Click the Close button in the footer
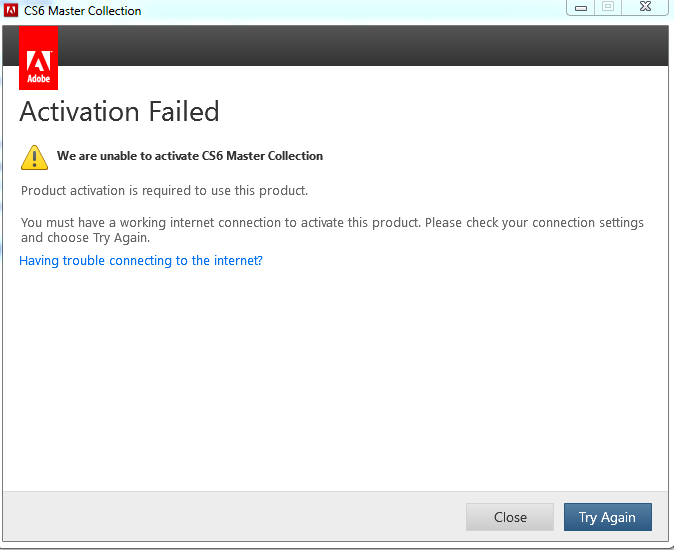The height and width of the screenshot is (550, 674). 510,517
